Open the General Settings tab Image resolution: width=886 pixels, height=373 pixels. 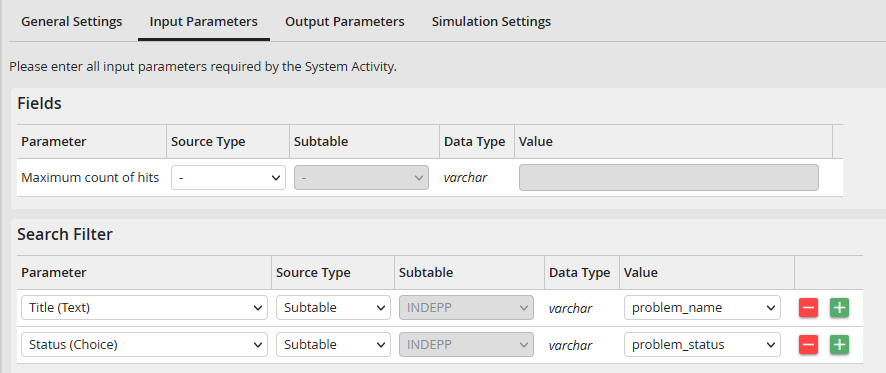coord(72,21)
